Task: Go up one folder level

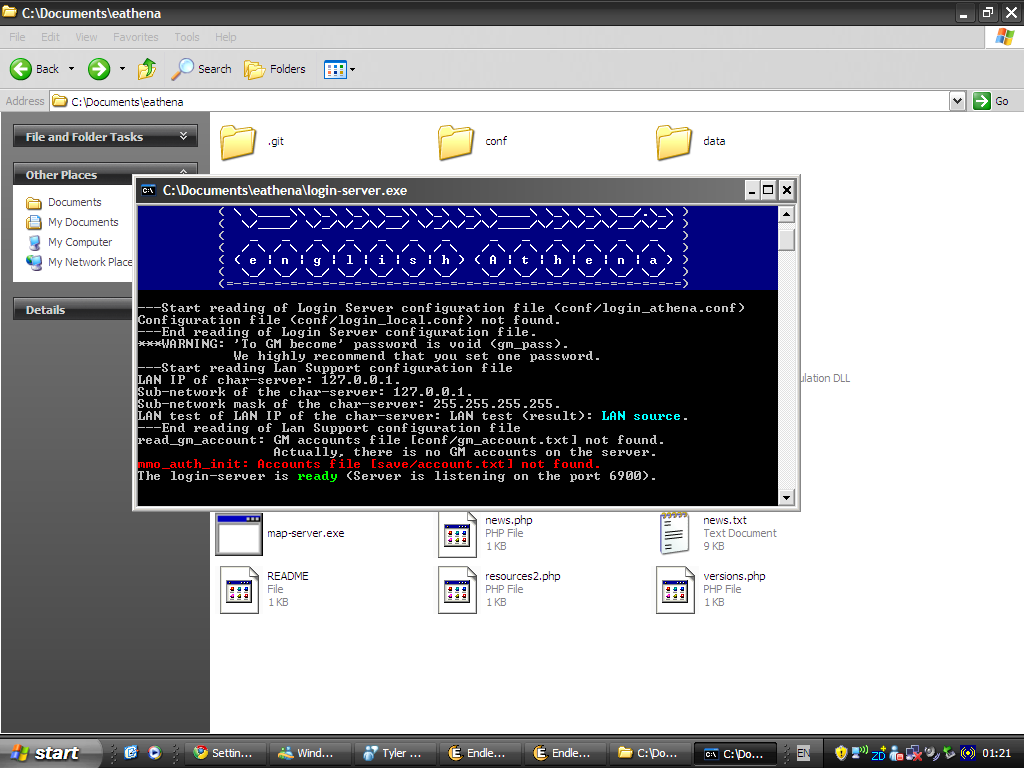Action: 147,69
